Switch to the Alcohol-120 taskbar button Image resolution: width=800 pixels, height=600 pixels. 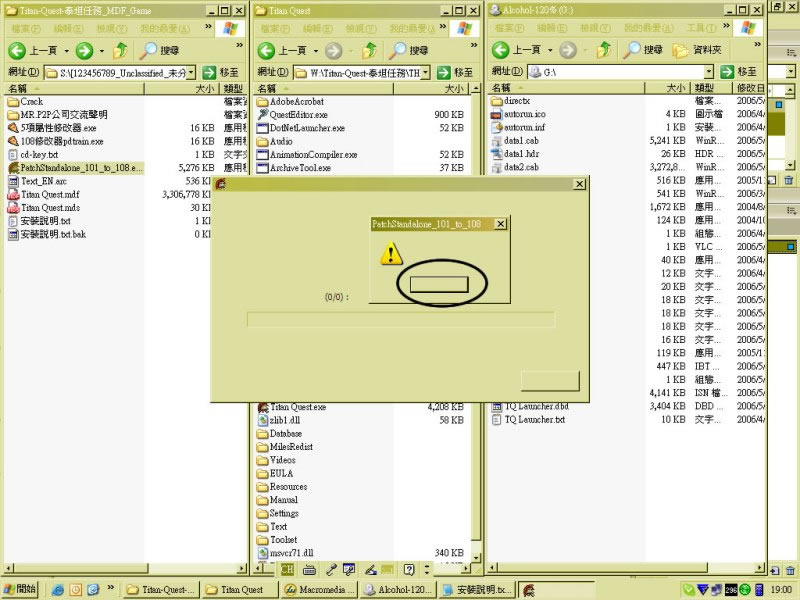pyautogui.click(x=398, y=590)
